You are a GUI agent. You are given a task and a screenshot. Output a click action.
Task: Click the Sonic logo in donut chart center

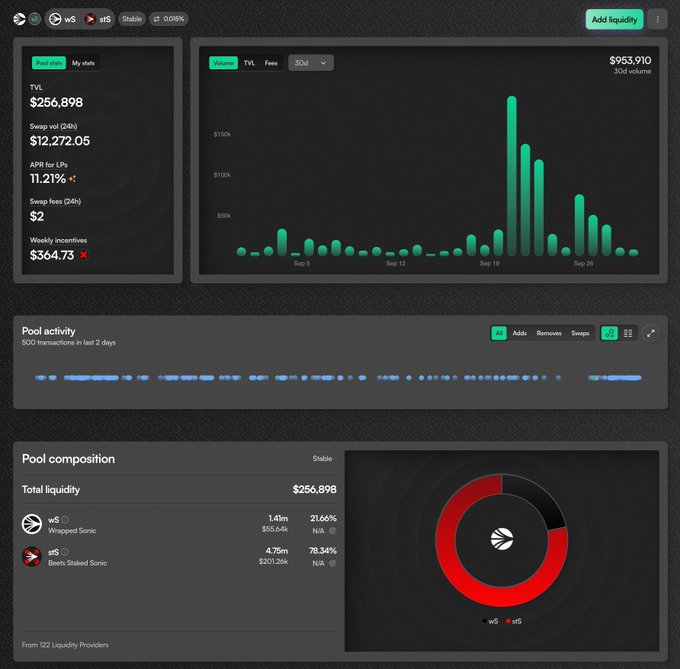(502, 539)
